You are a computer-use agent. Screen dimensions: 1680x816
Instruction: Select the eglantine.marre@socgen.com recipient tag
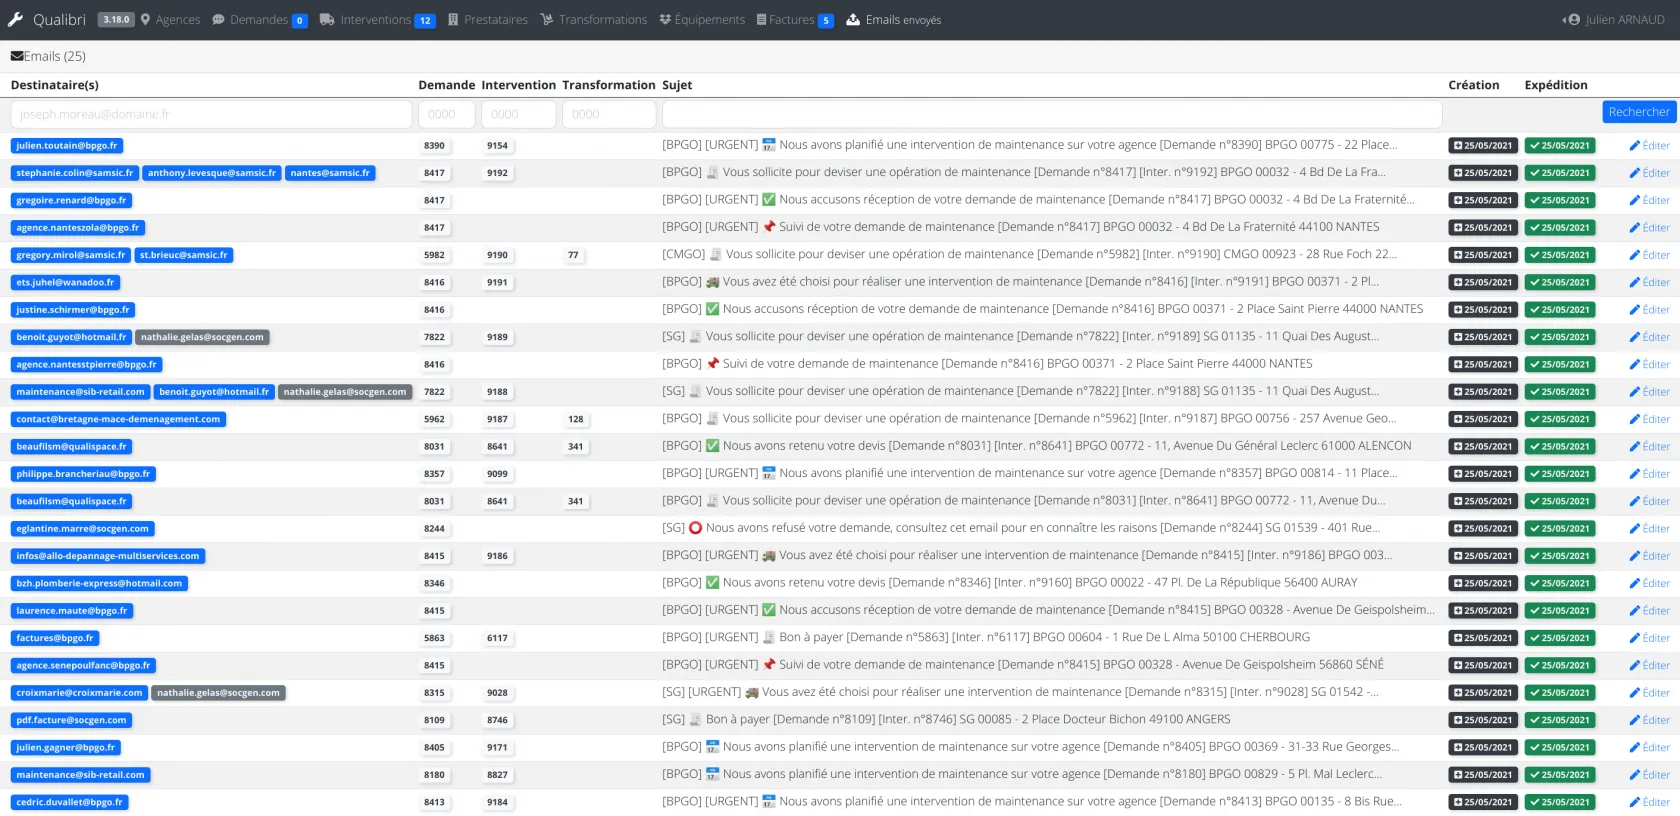(82, 529)
